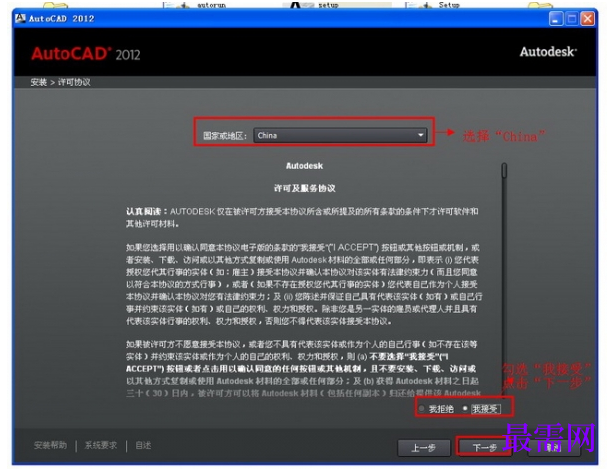Image resolution: width=614 pixels, height=469 pixels.
Task: Click the 许可及服务协议 heading
Action: [x=304, y=188]
